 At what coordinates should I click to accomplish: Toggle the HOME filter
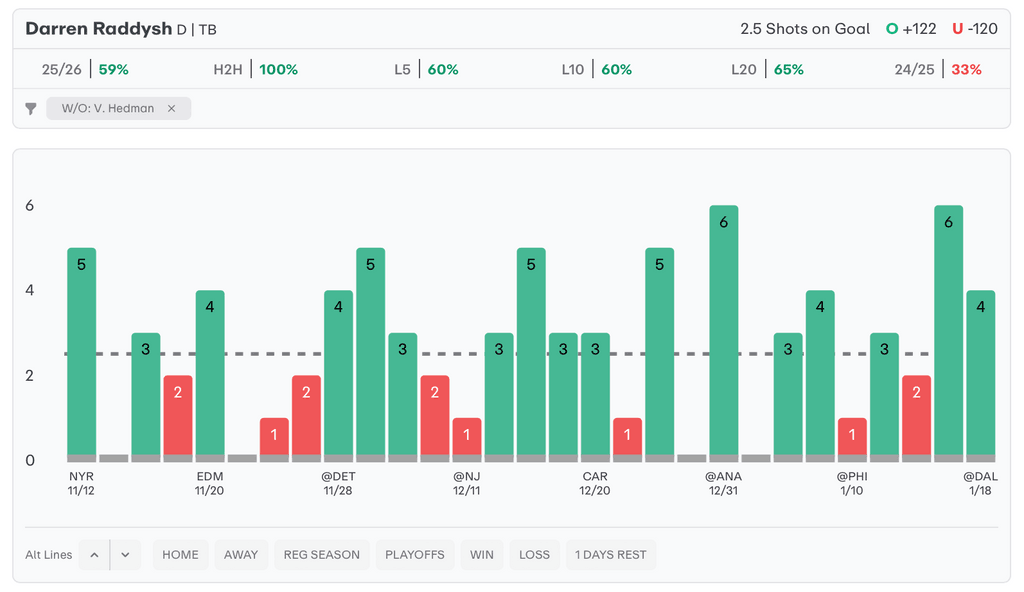[x=180, y=555]
